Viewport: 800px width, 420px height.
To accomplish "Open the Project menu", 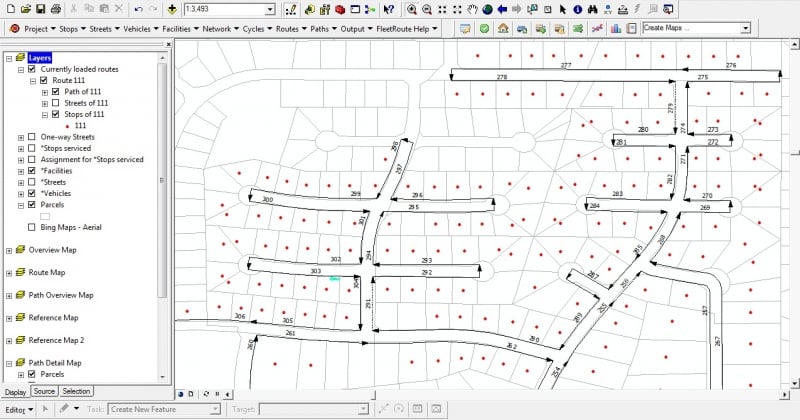I will click(x=39, y=29).
